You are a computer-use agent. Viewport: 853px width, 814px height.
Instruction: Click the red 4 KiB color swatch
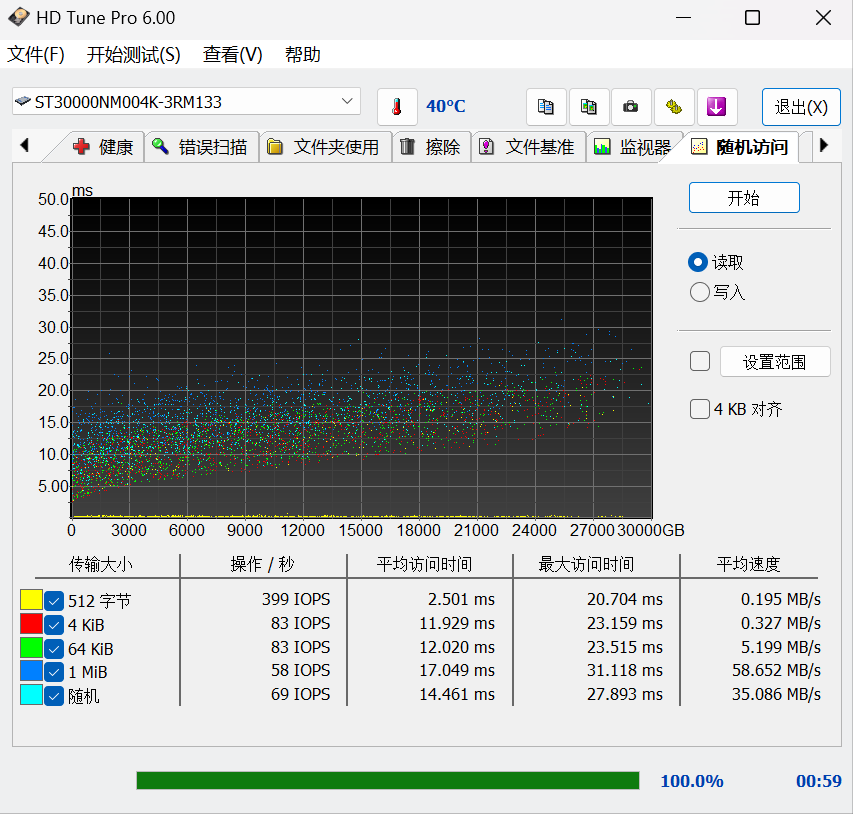click(31, 624)
